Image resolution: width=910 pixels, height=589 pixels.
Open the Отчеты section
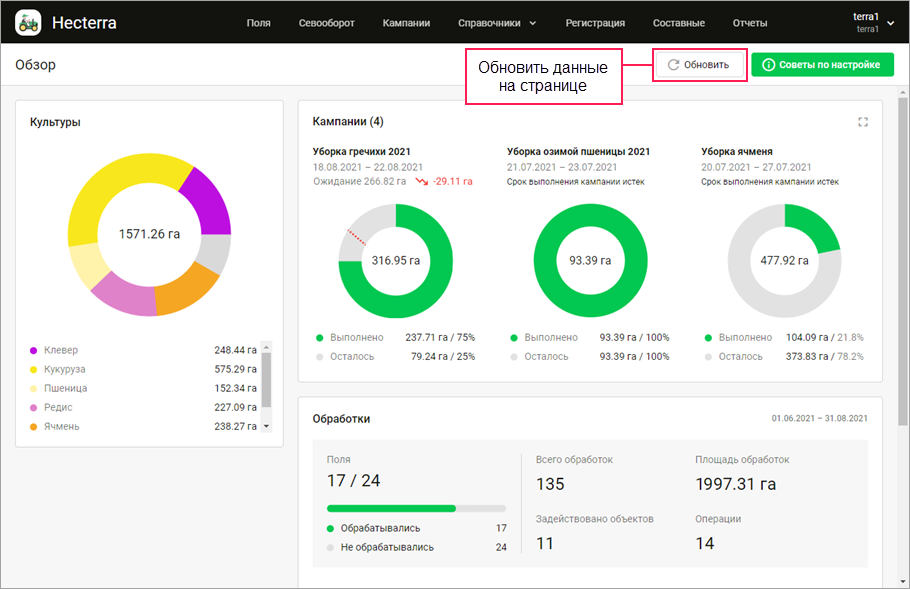(x=750, y=23)
